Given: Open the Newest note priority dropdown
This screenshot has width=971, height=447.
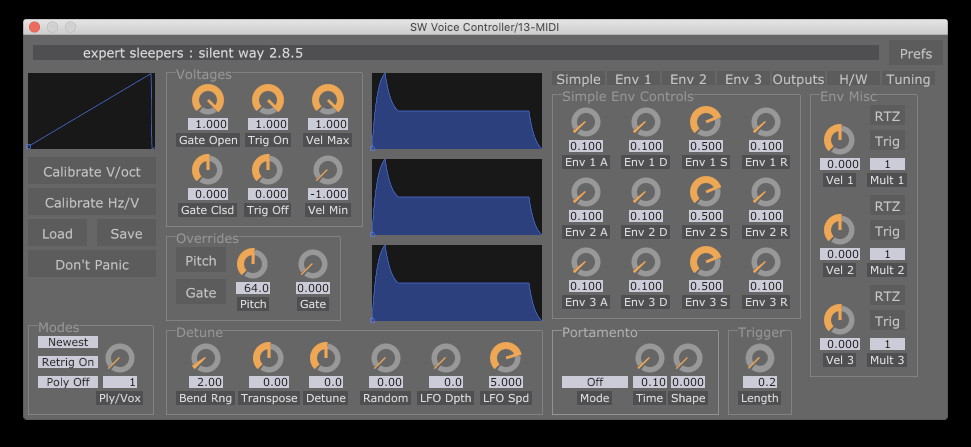Looking at the screenshot, I should pyautogui.click(x=67, y=342).
